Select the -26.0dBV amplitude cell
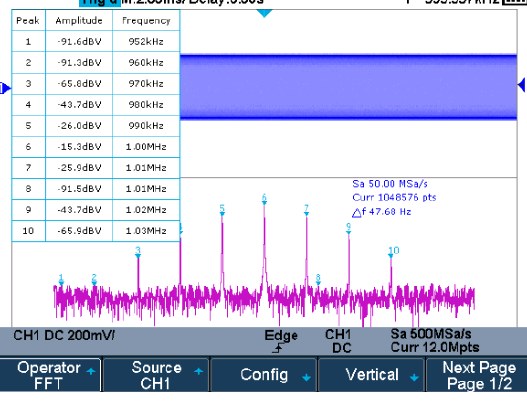 (79, 126)
